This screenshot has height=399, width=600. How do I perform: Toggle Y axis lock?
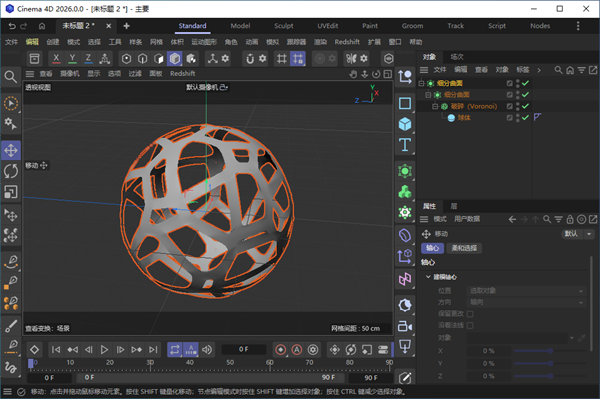pyautogui.click(x=72, y=59)
